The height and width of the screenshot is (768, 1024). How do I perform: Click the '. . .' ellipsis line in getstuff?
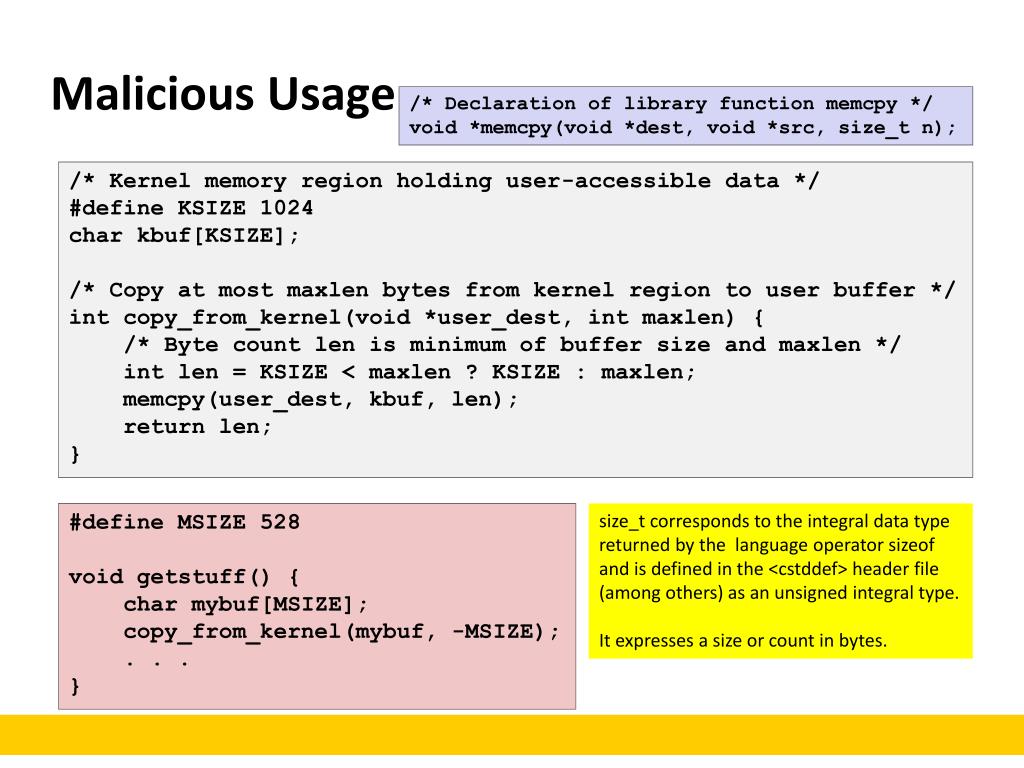click(x=157, y=662)
